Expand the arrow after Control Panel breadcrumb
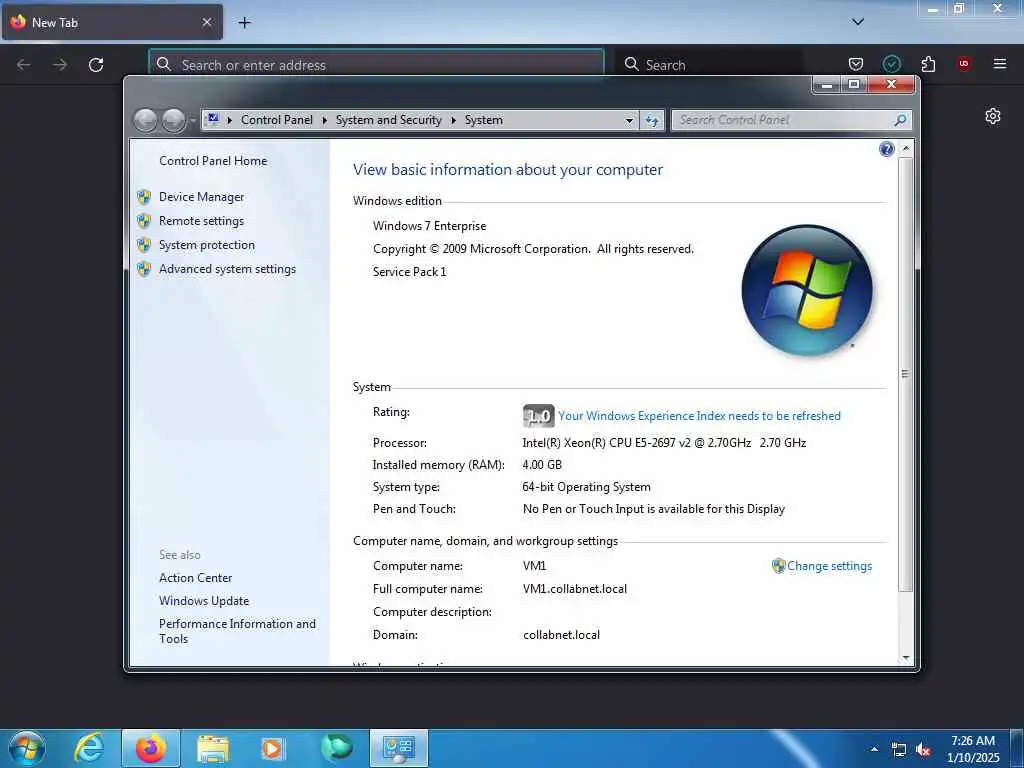Screen dimensions: 1024x768 point(325,120)
